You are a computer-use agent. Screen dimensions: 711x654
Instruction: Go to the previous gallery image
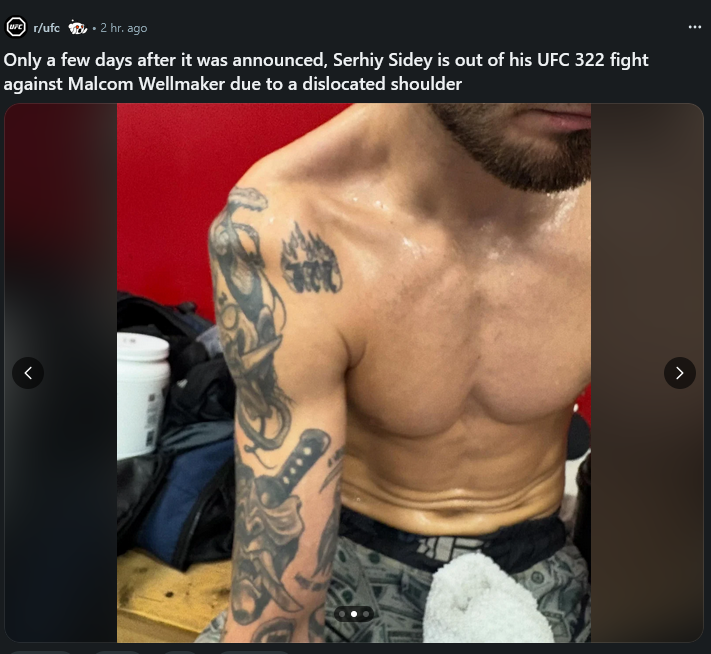(x=28, y=373)
